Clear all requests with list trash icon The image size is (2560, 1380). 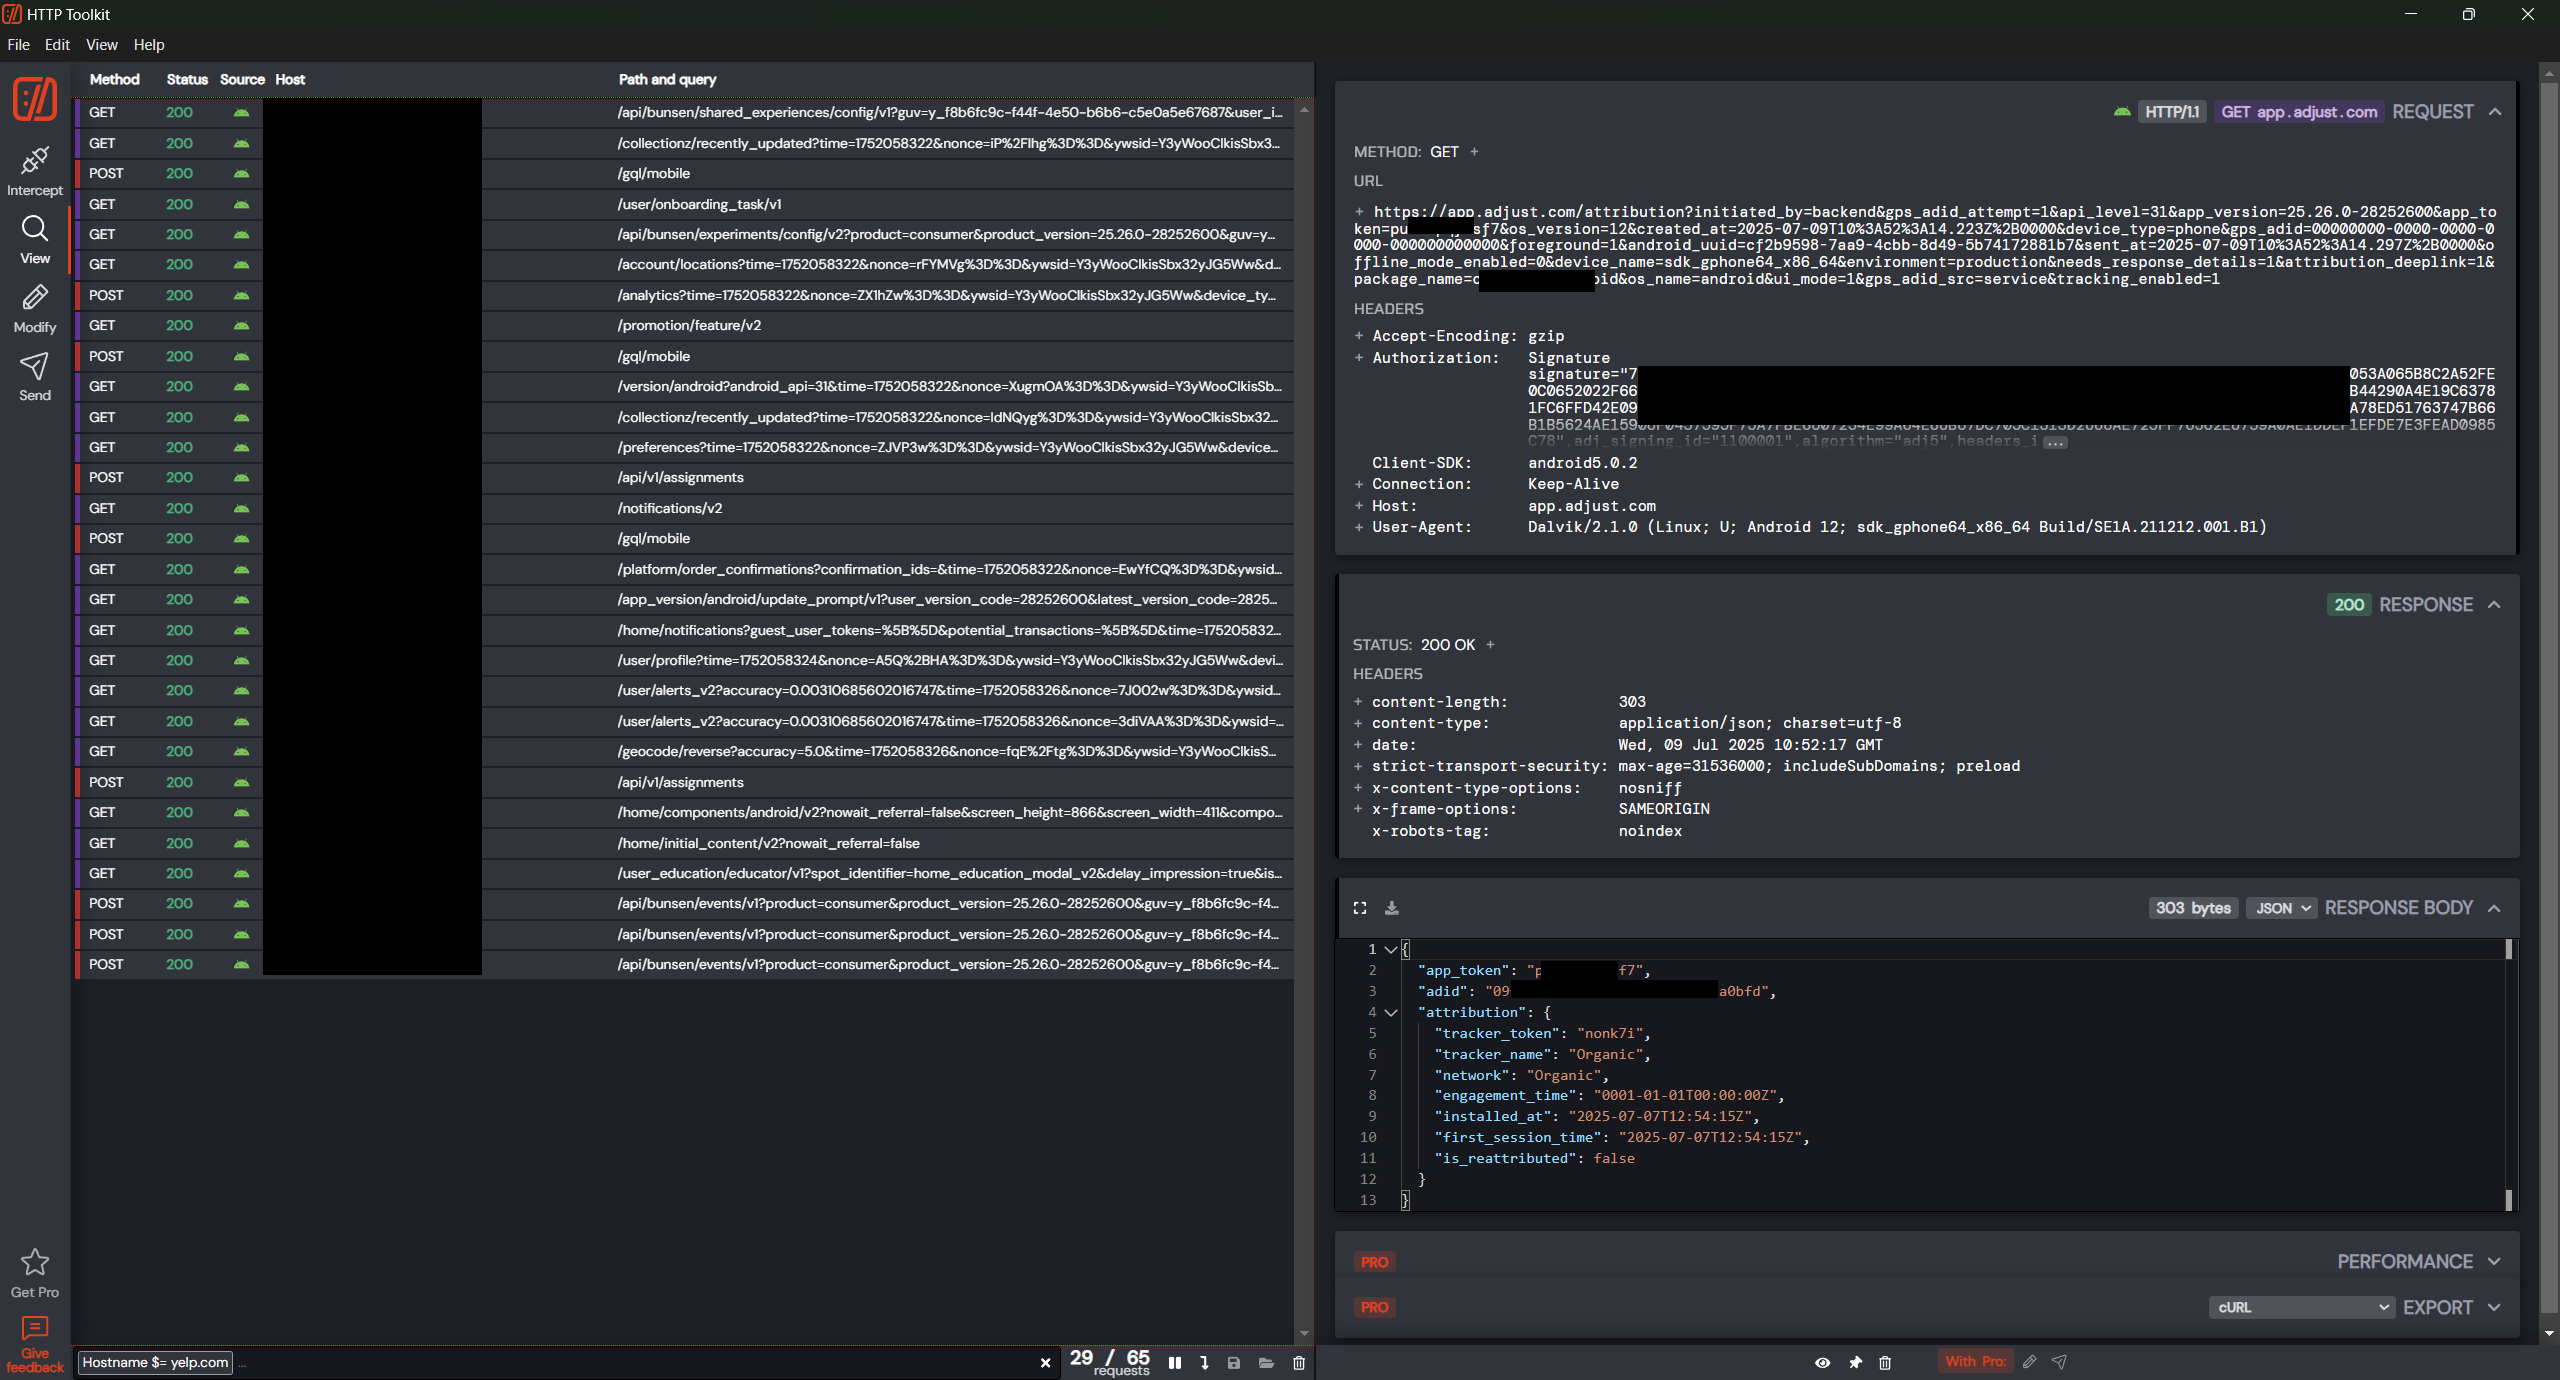click(1299, 1363)
